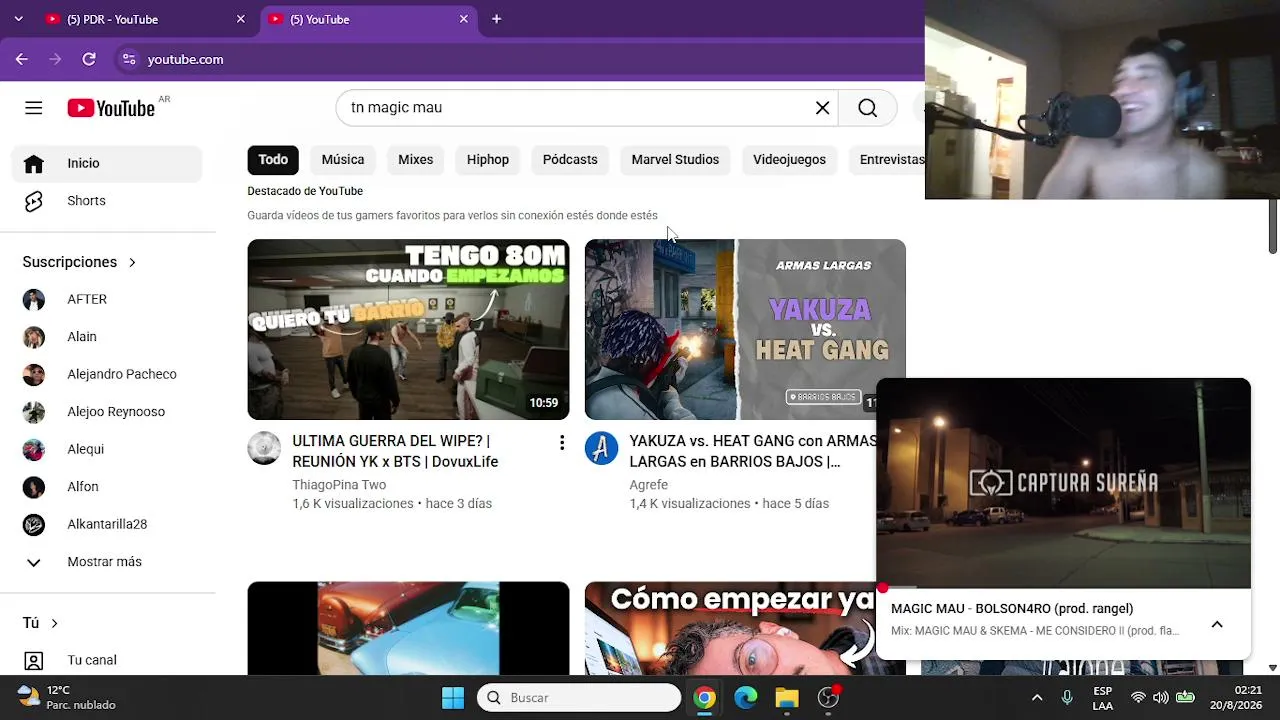
Task: Open Inicio in the sidebar
Action: tap(107, 163)
